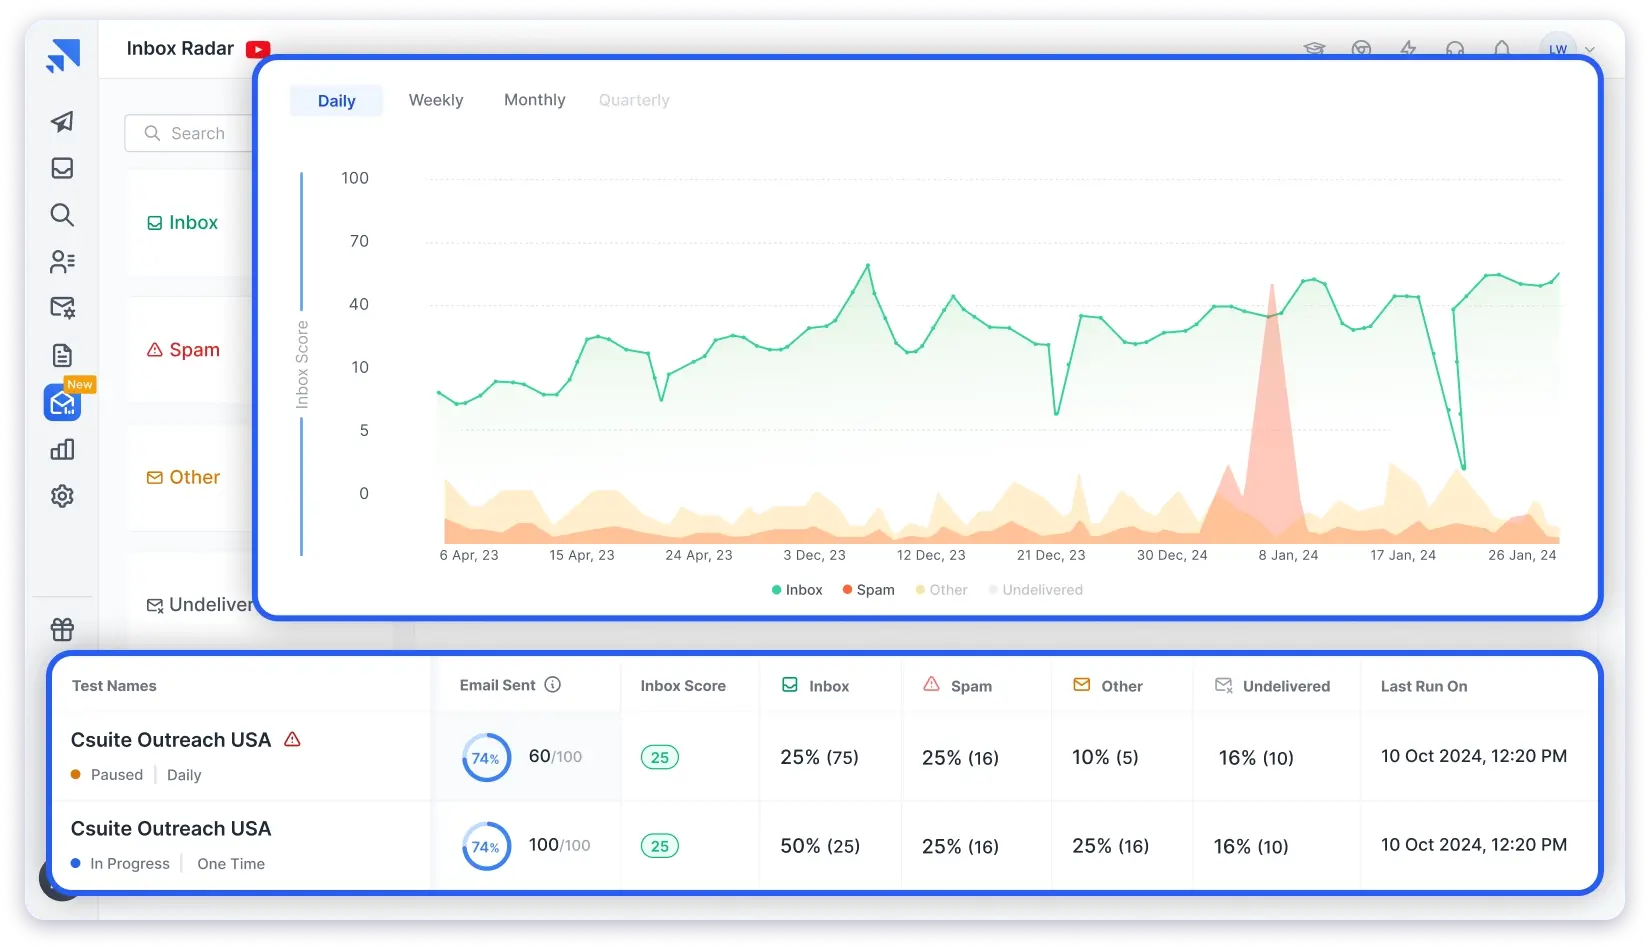The width and height of the screenshot is (1649, 949).
Task: Switch to the Weekly tab
Action: [x=436, y=100]
